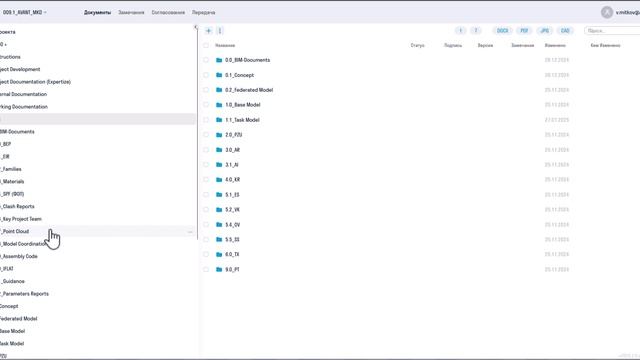
Task: Apply the CAD file type filter
Action: (565, 31)
